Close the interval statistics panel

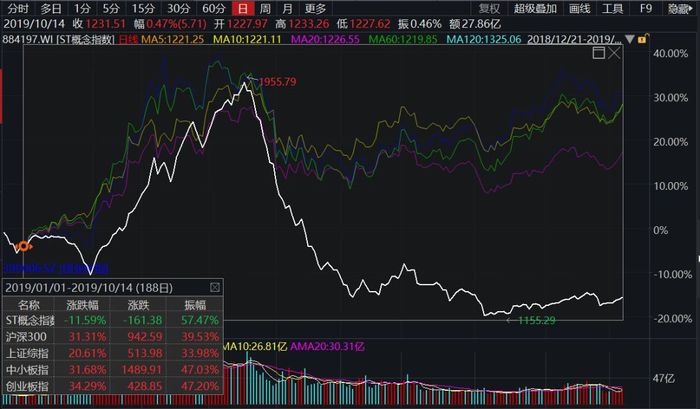pos(215,287)
